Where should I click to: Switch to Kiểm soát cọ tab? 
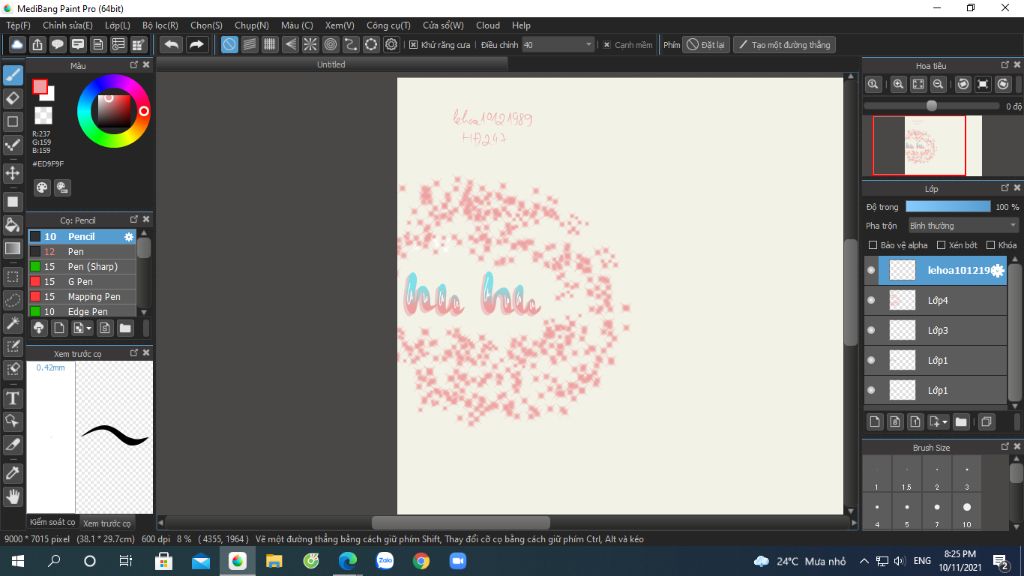[x=52, y=522]
